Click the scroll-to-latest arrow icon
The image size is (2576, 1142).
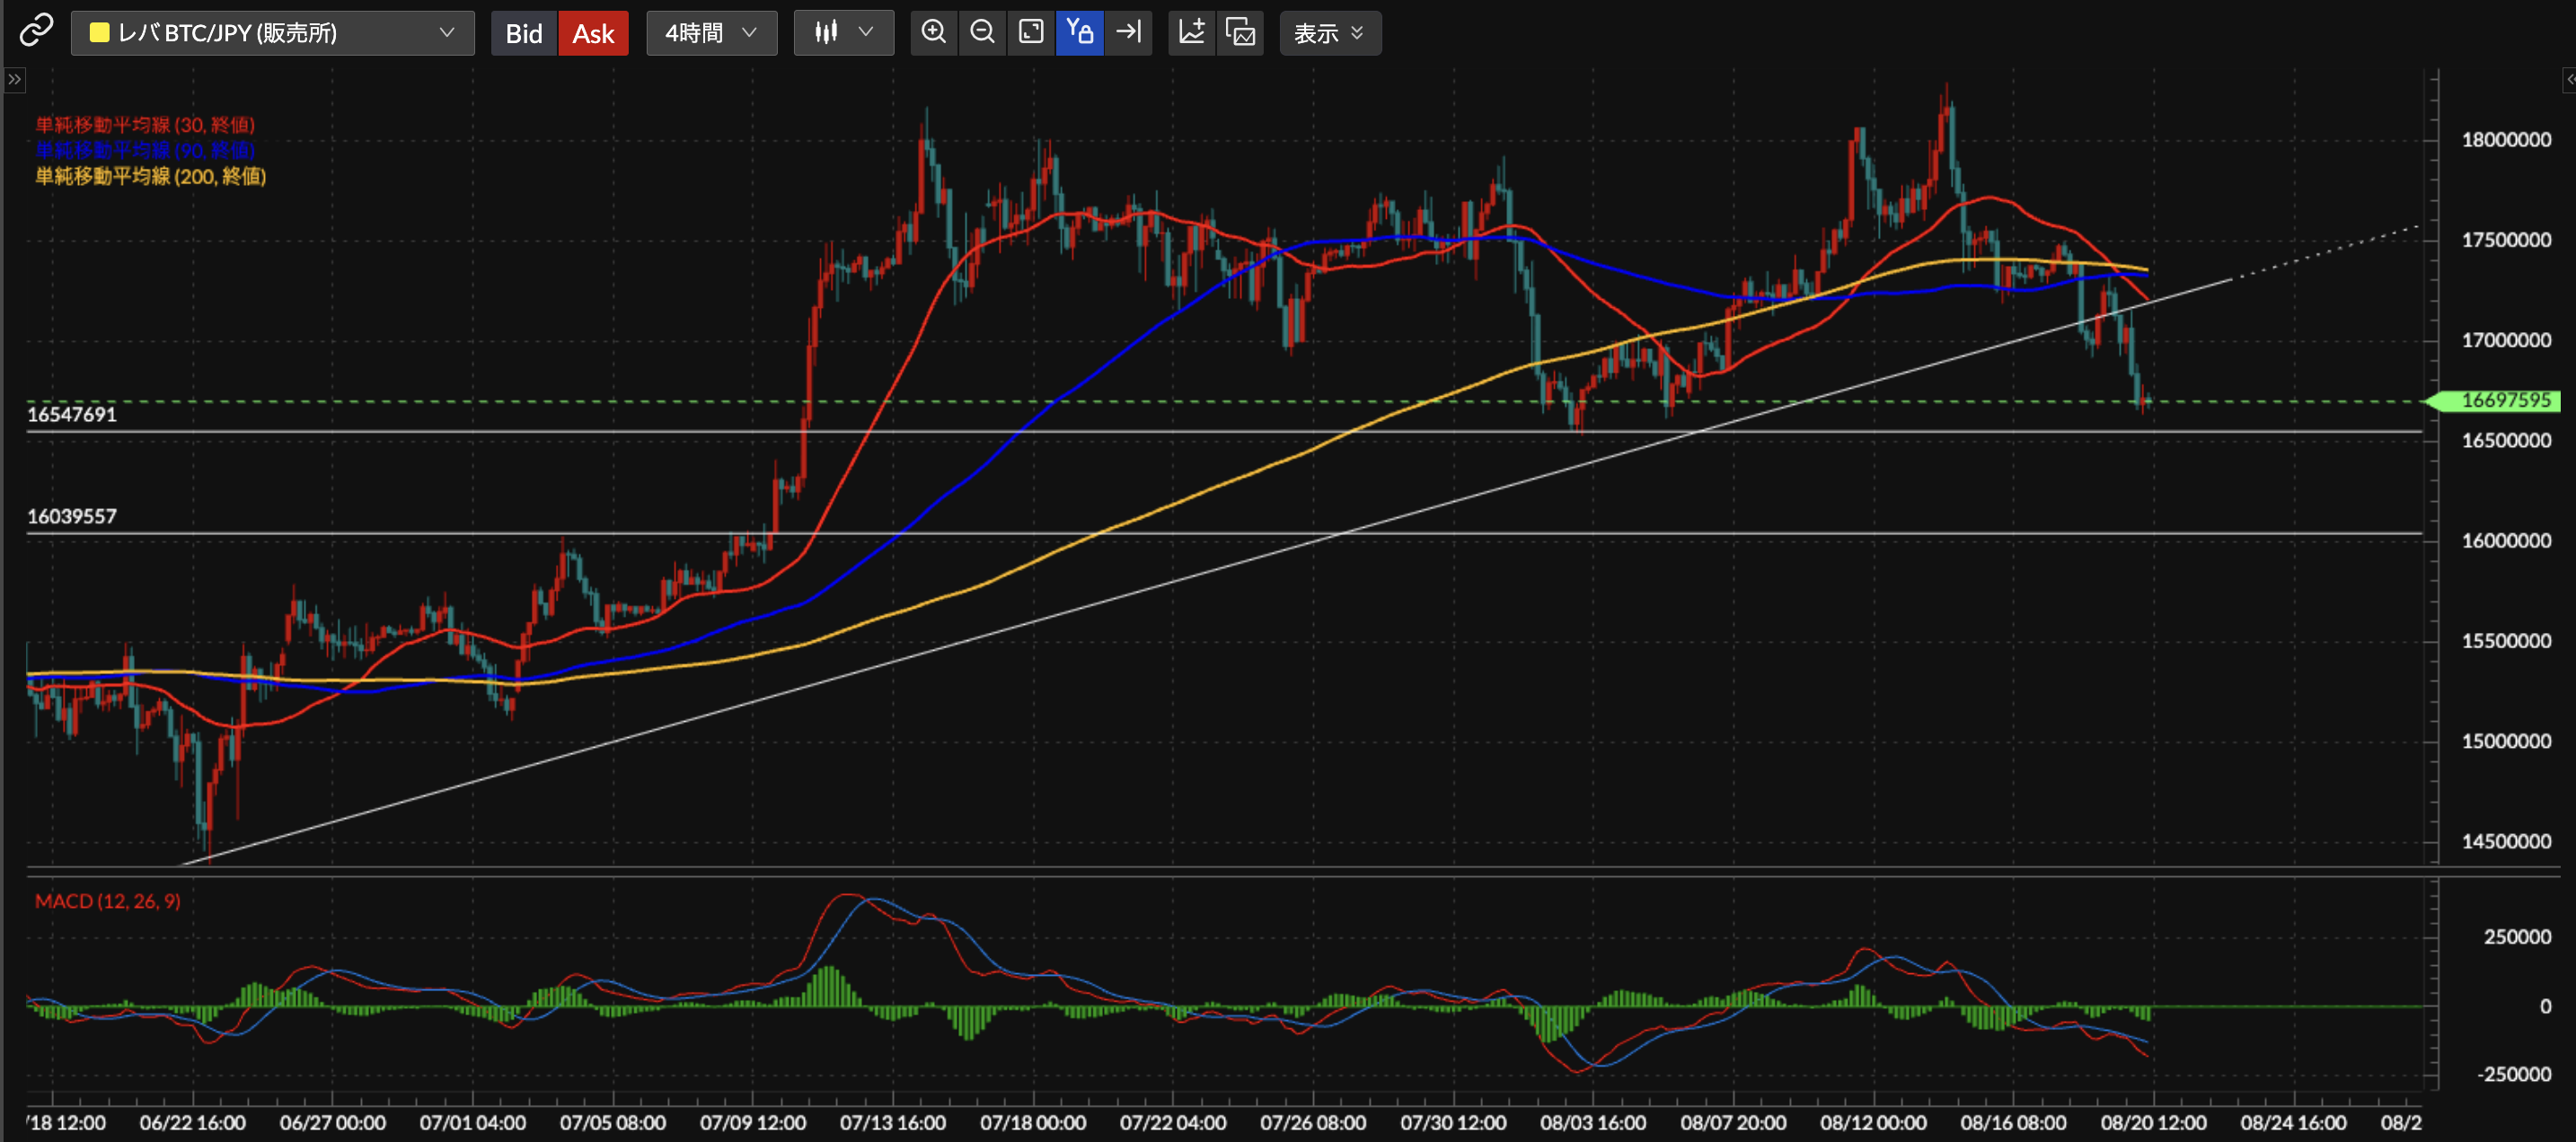1128,32
